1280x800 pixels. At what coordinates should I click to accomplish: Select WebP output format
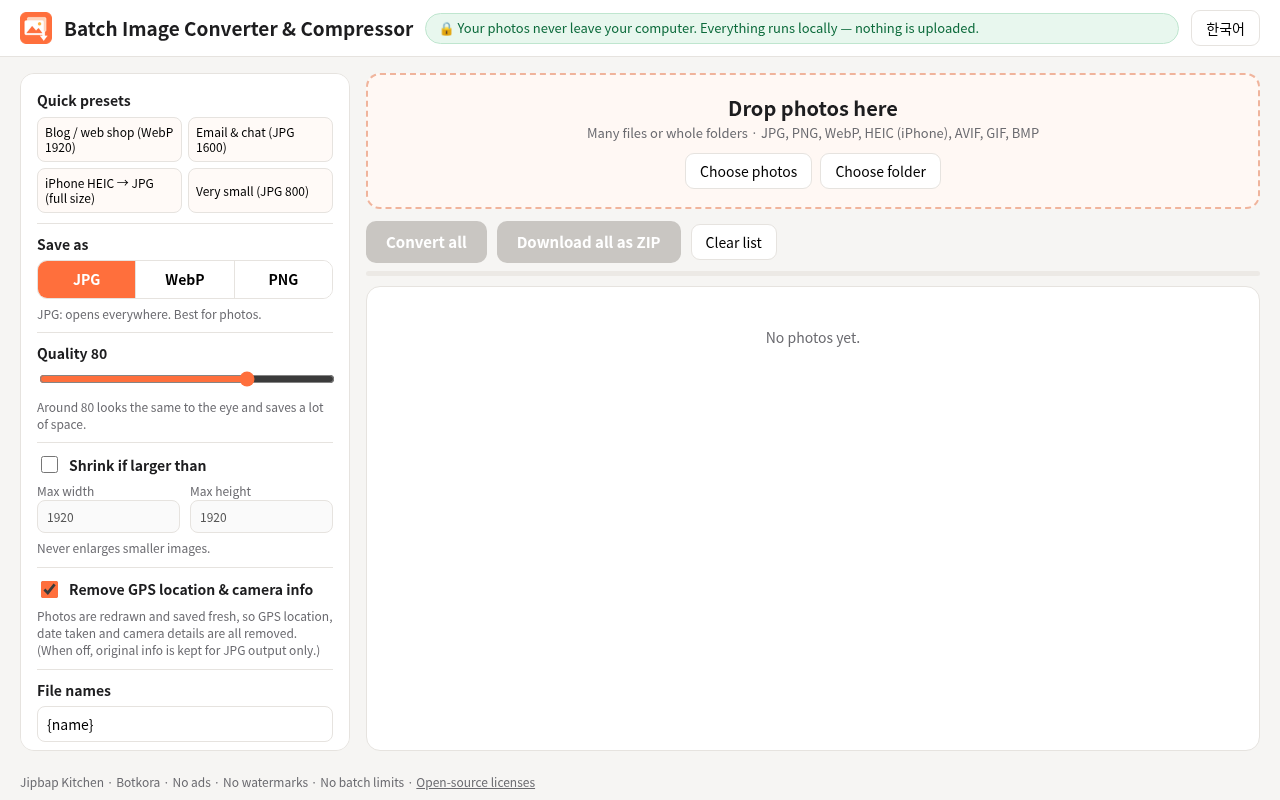pyautogui.click(x=185, y=279)
